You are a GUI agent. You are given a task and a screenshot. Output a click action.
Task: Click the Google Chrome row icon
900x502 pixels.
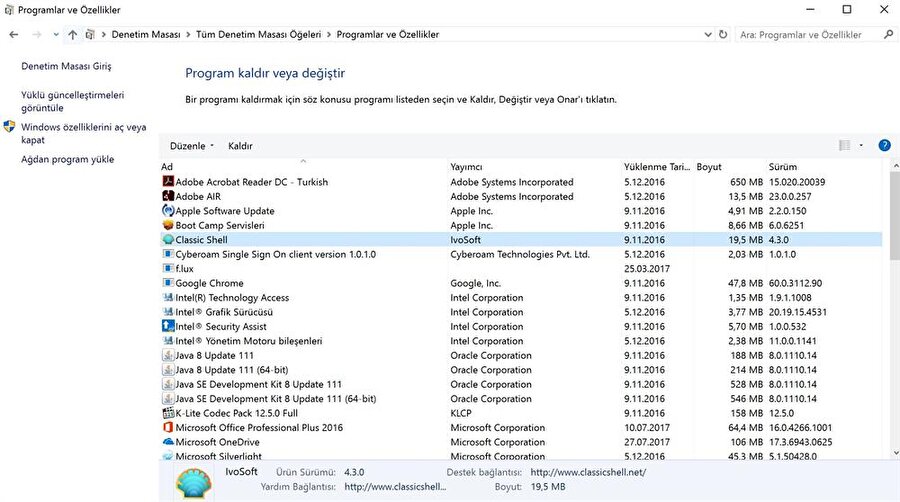[x=168, y=283]
